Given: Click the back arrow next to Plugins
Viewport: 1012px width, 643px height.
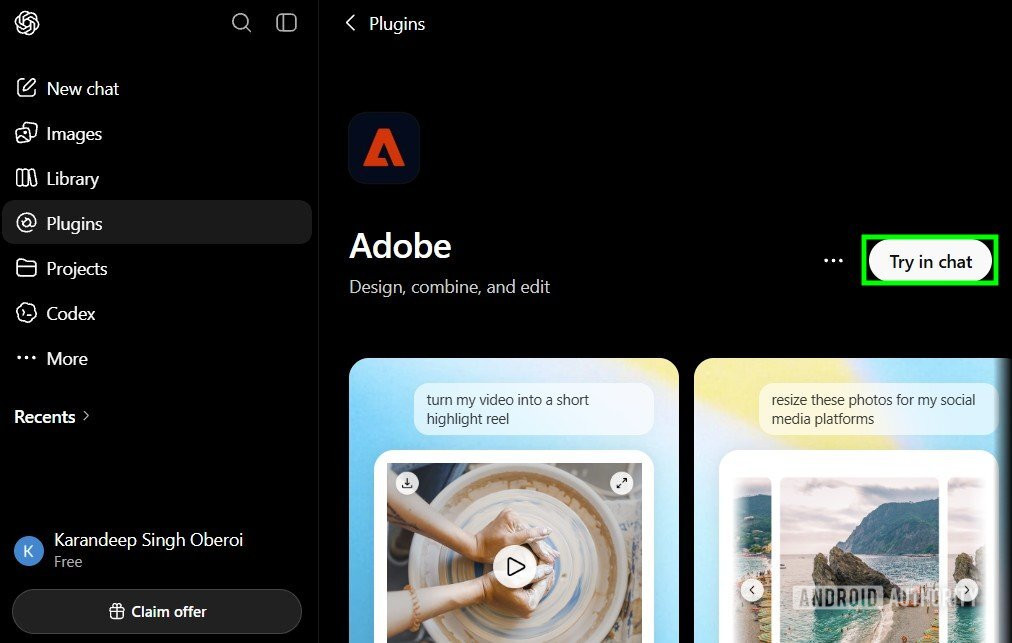Looking at the screenshot, I should [350, 23].
